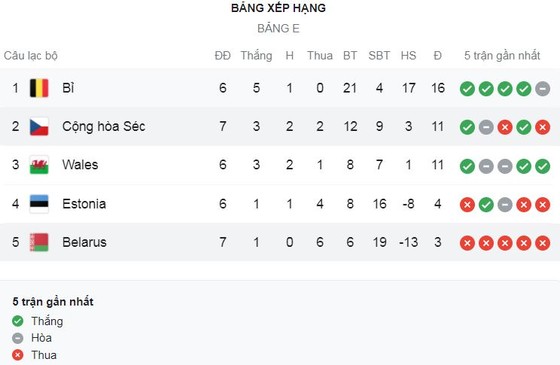This screenshot has width=560, height=365.
Task: Open the Wales team name link
Action: point(80,165)
